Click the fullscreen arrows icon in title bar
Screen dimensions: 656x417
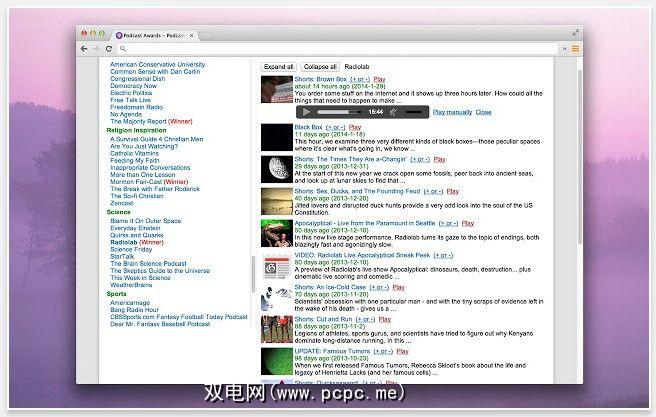tap(576, 33)
